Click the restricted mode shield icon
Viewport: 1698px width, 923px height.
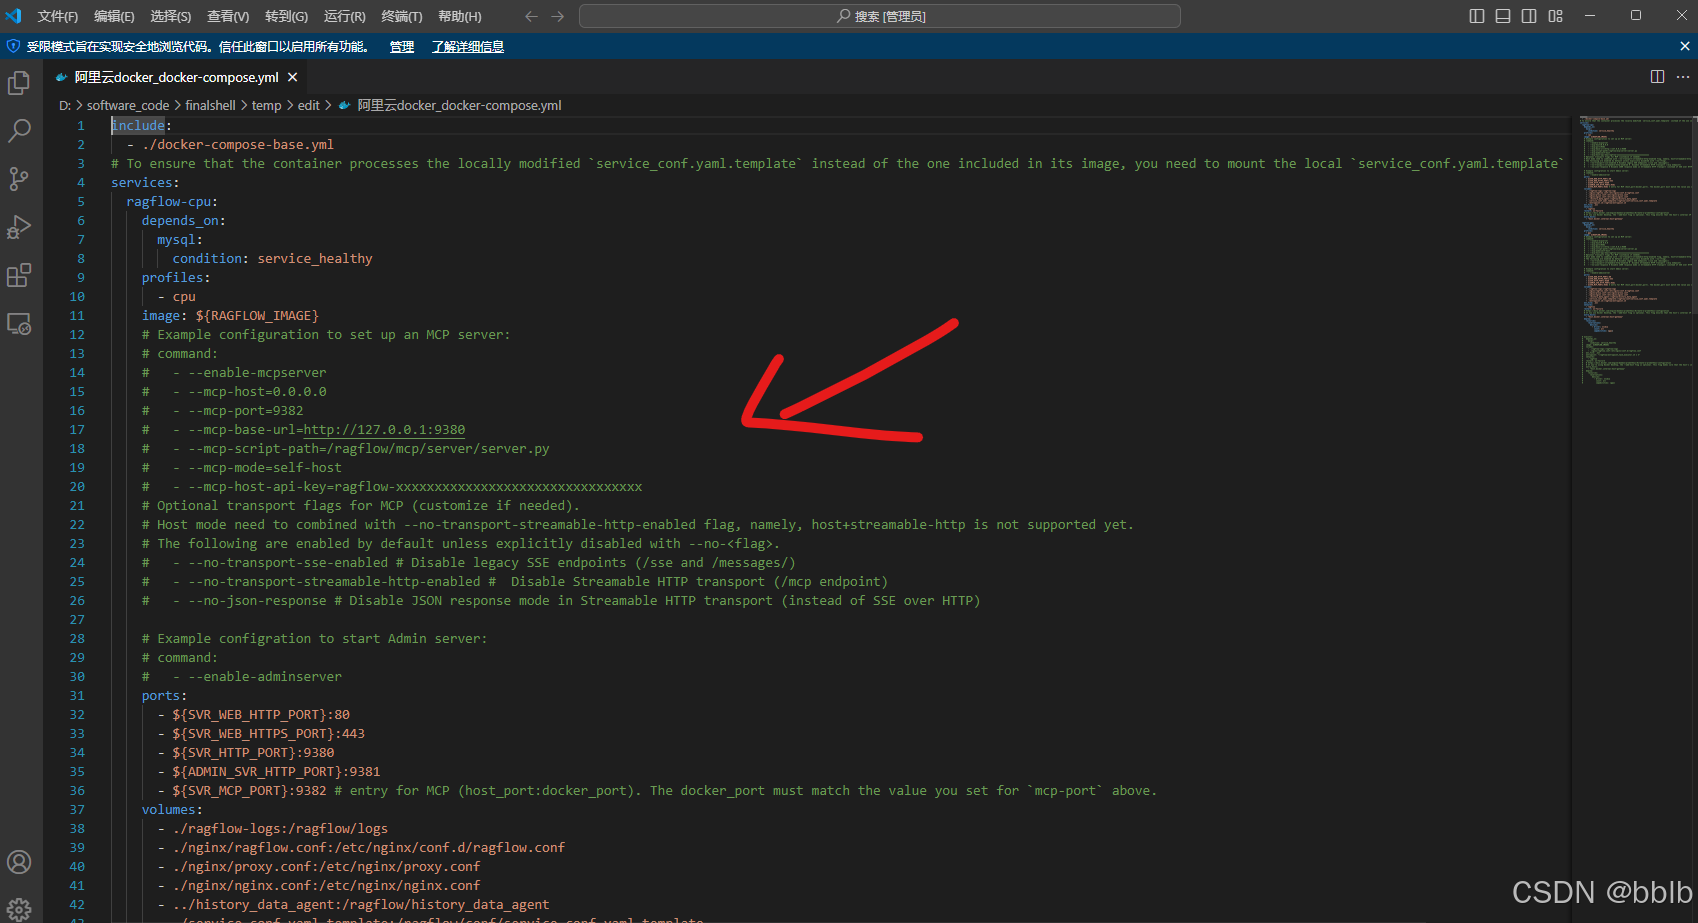13,46
